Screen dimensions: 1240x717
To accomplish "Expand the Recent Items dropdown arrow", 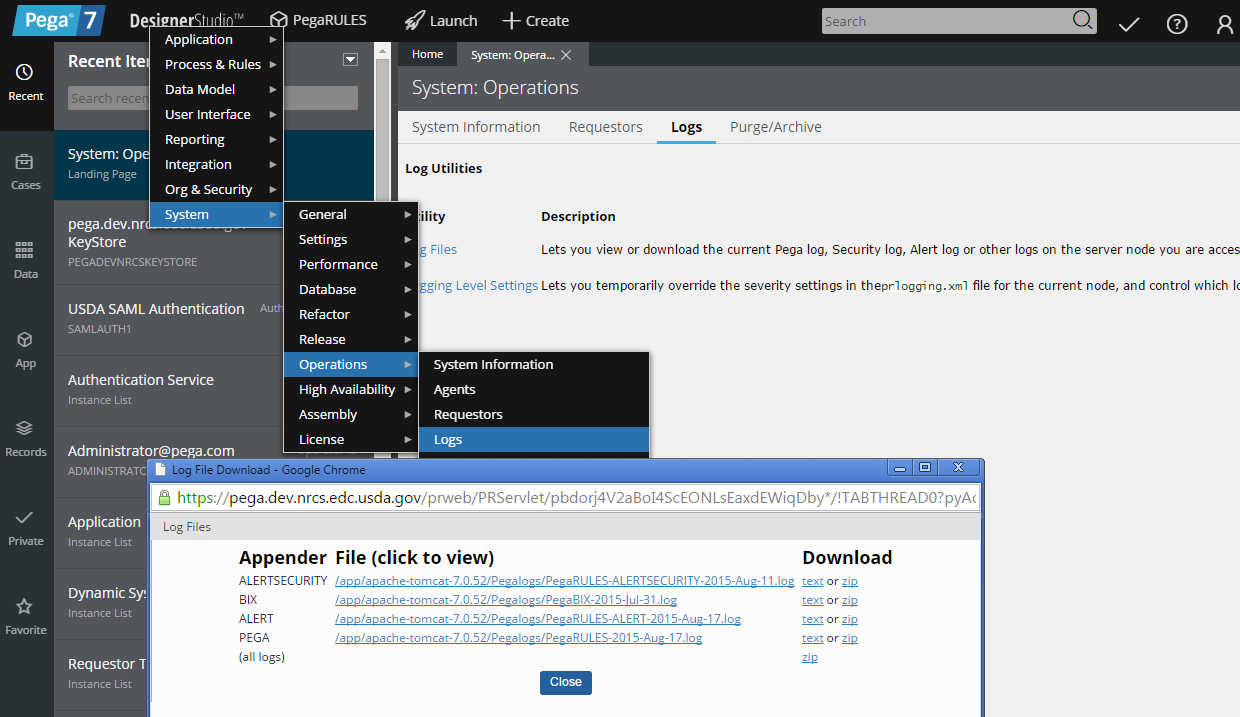I will 350,60.
